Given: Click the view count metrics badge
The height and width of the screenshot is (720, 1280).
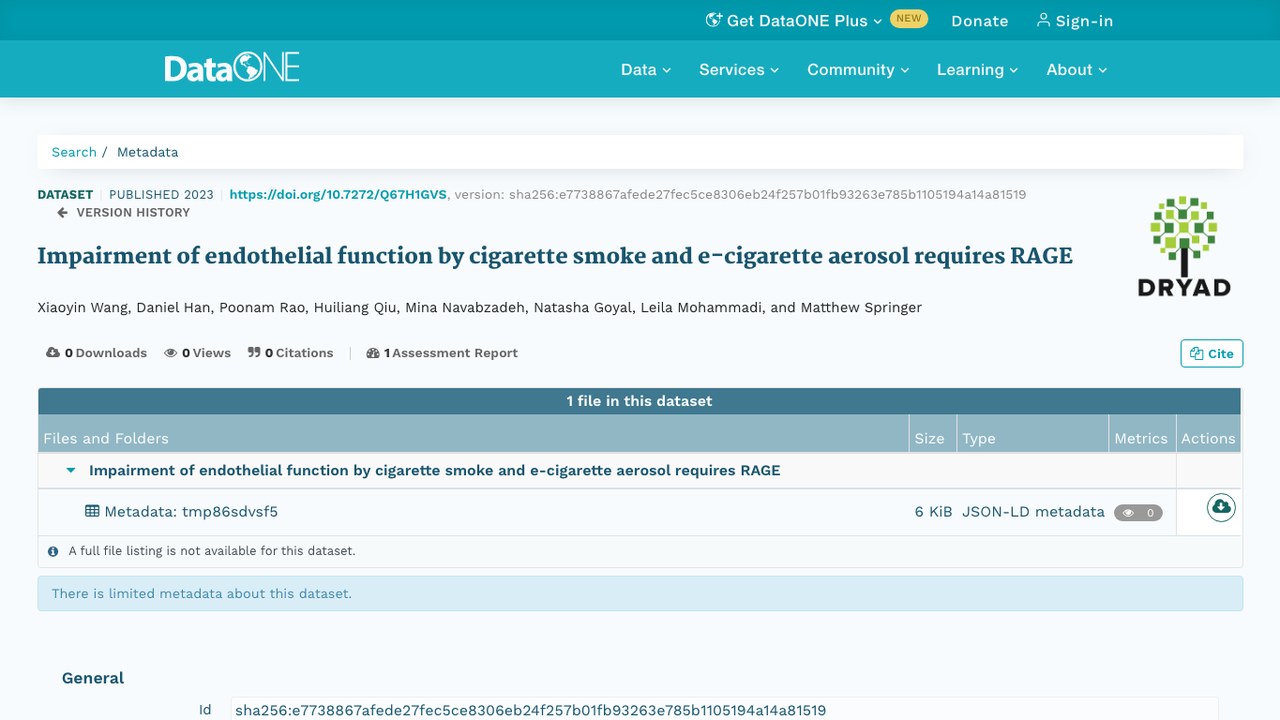Looking at the screenshot, I should (x=1138, y=512).
